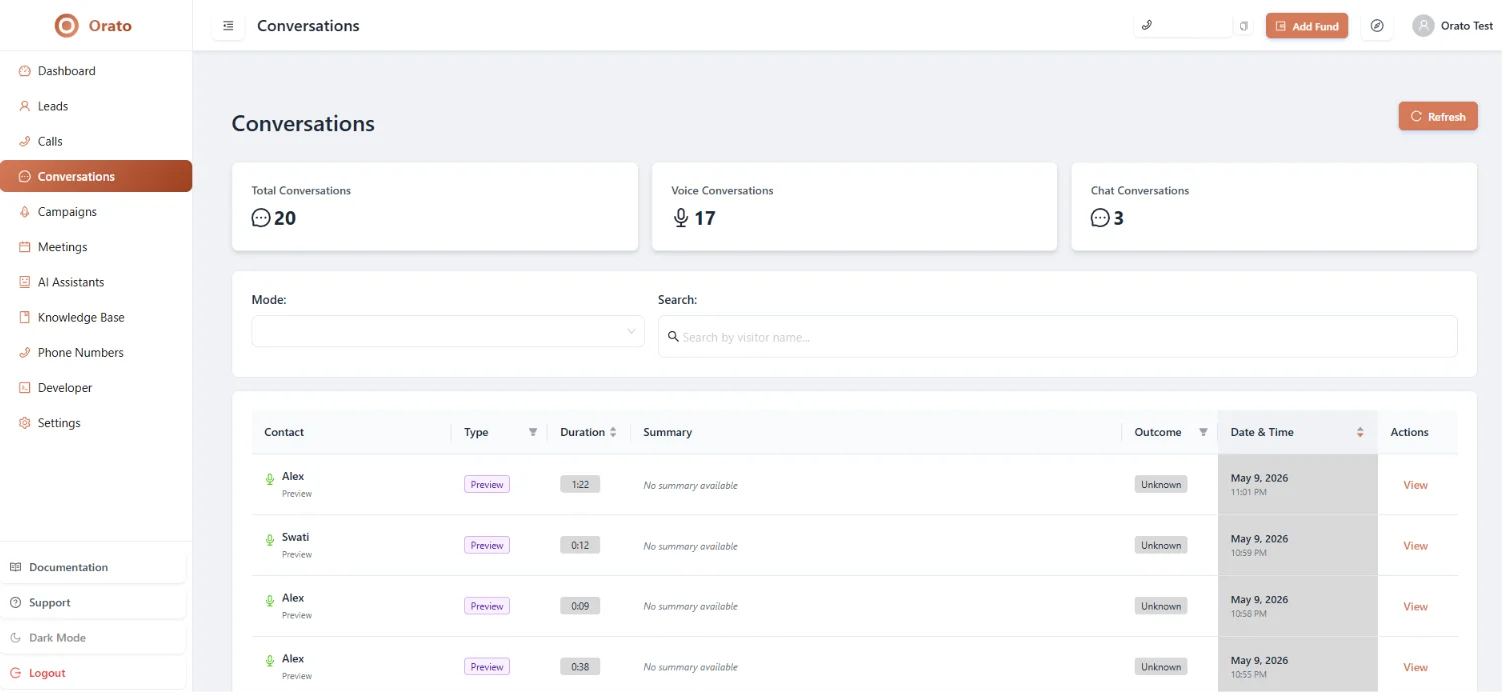Toggle Dark Mode in the sidebar
Image resolution: width=1502 pixels, height=692 pixels.
pyautogui.click(x=92, y=638)
